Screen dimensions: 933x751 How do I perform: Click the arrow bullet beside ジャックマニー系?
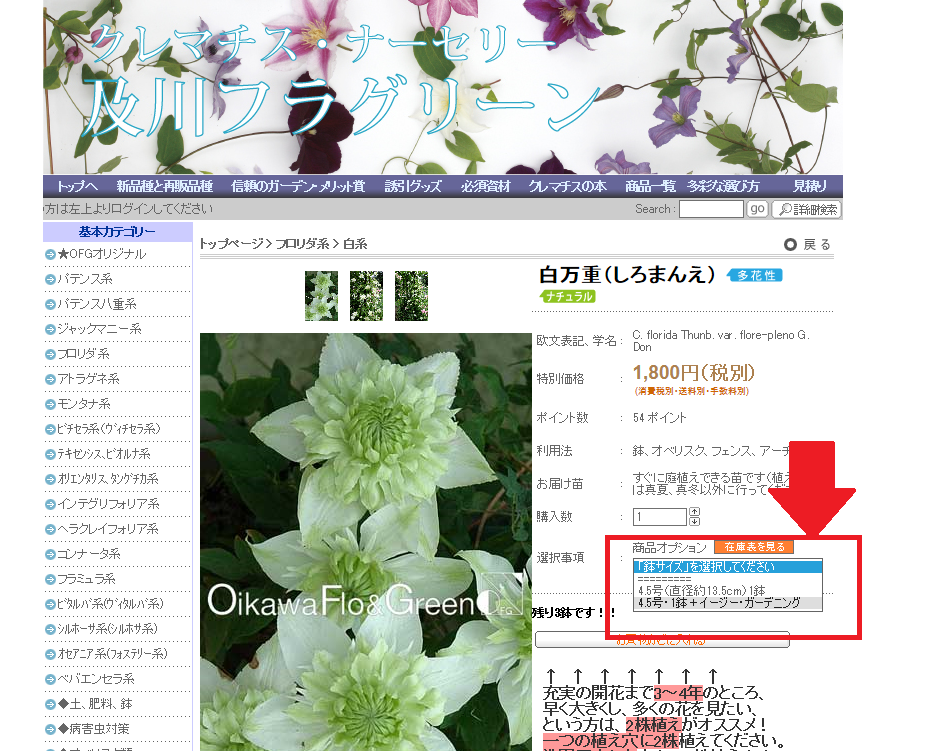pos(51,329)
